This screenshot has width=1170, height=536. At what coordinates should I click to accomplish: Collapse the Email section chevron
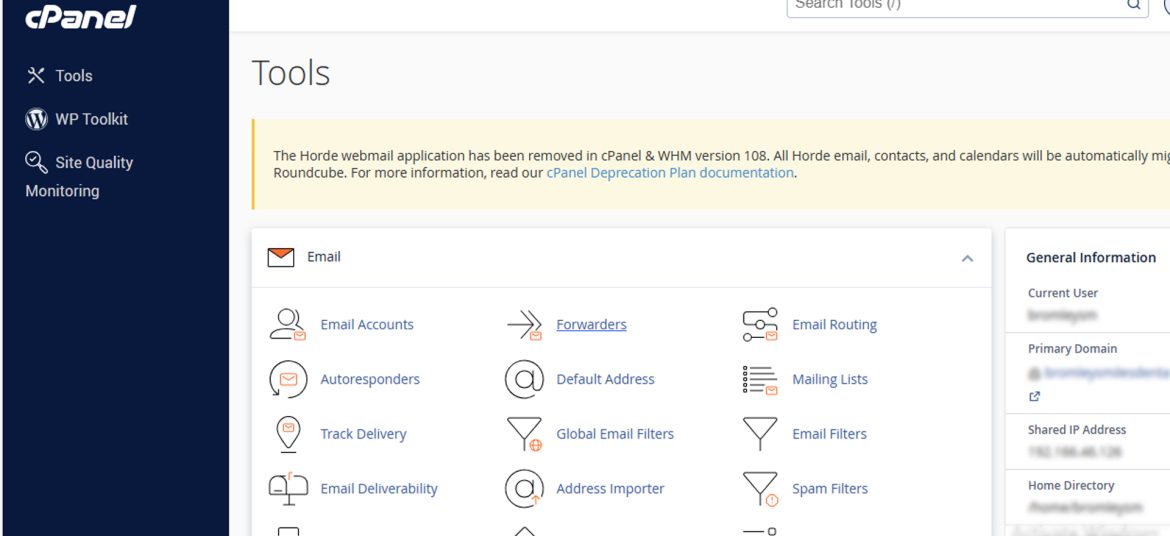[967, 258]
